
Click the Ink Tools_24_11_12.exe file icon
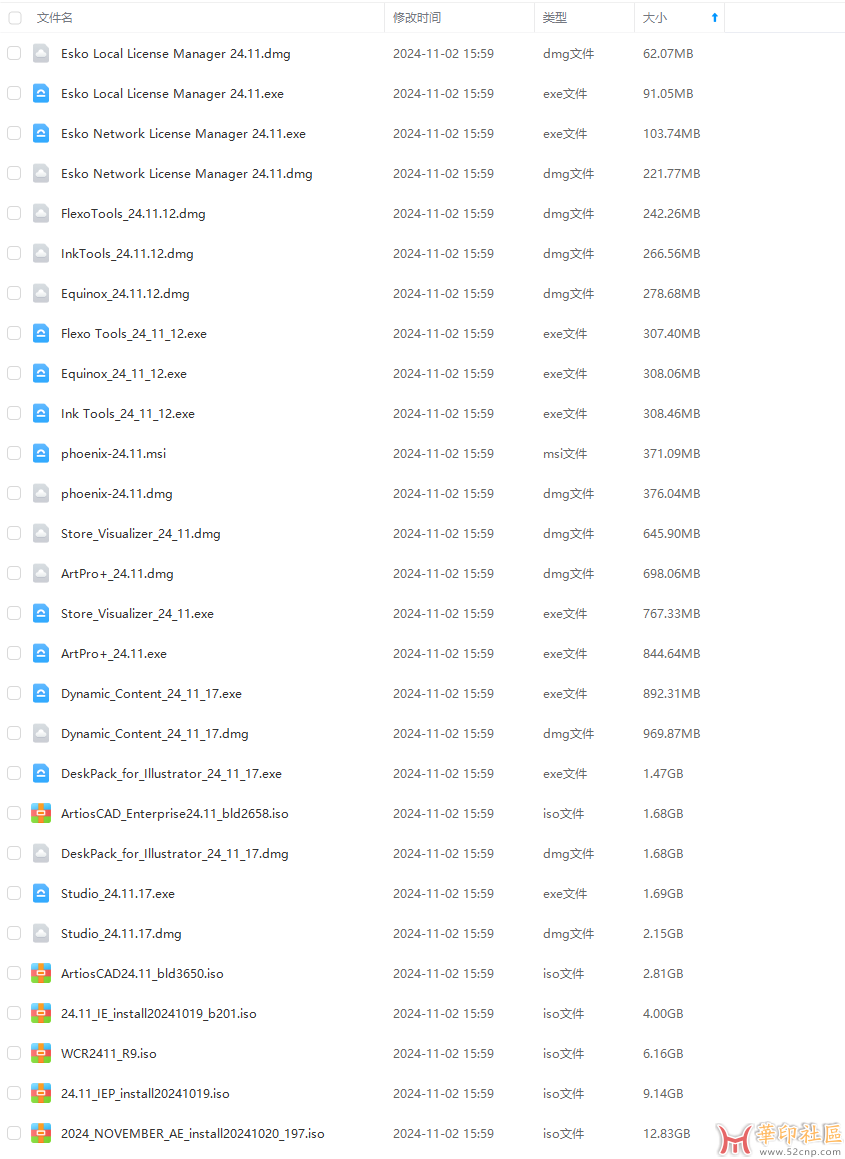coord(41,413)
